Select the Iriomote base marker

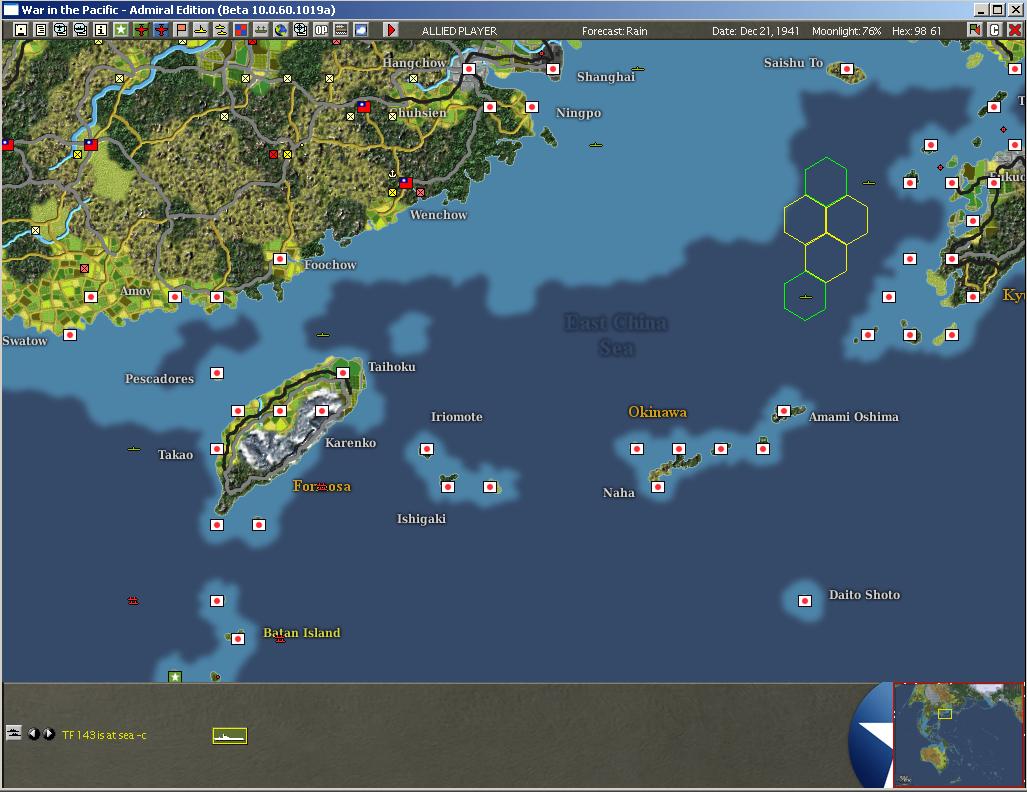click(426, 449)
